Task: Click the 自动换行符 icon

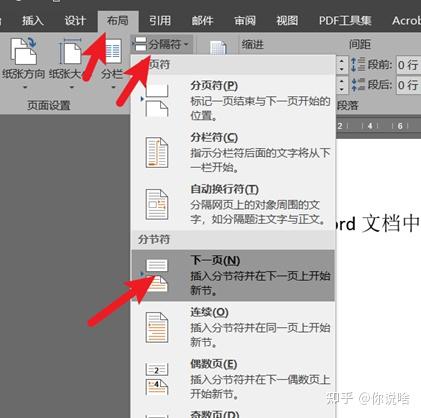Action: [x=157, y=204]
